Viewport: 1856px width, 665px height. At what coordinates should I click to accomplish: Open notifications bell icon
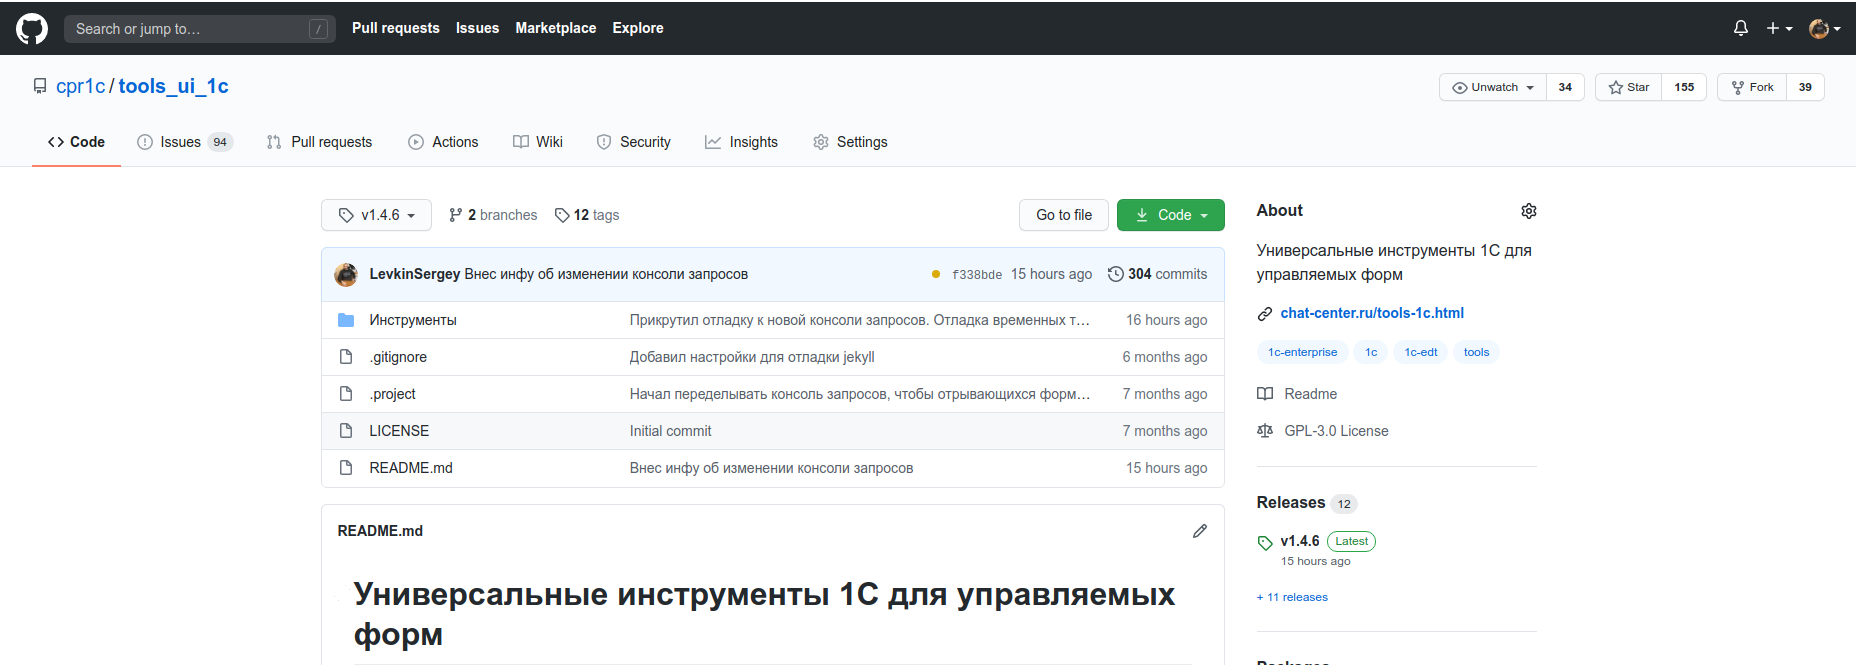(1741, 28)
